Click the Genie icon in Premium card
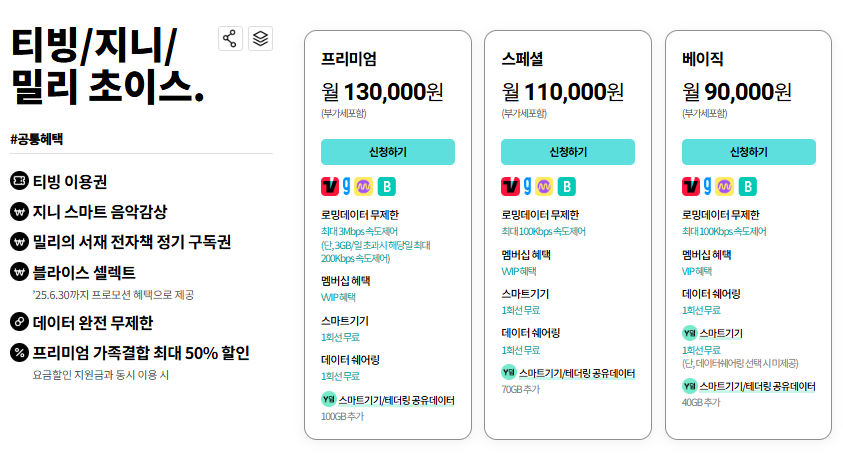The image size is (843, 463). 347,187
